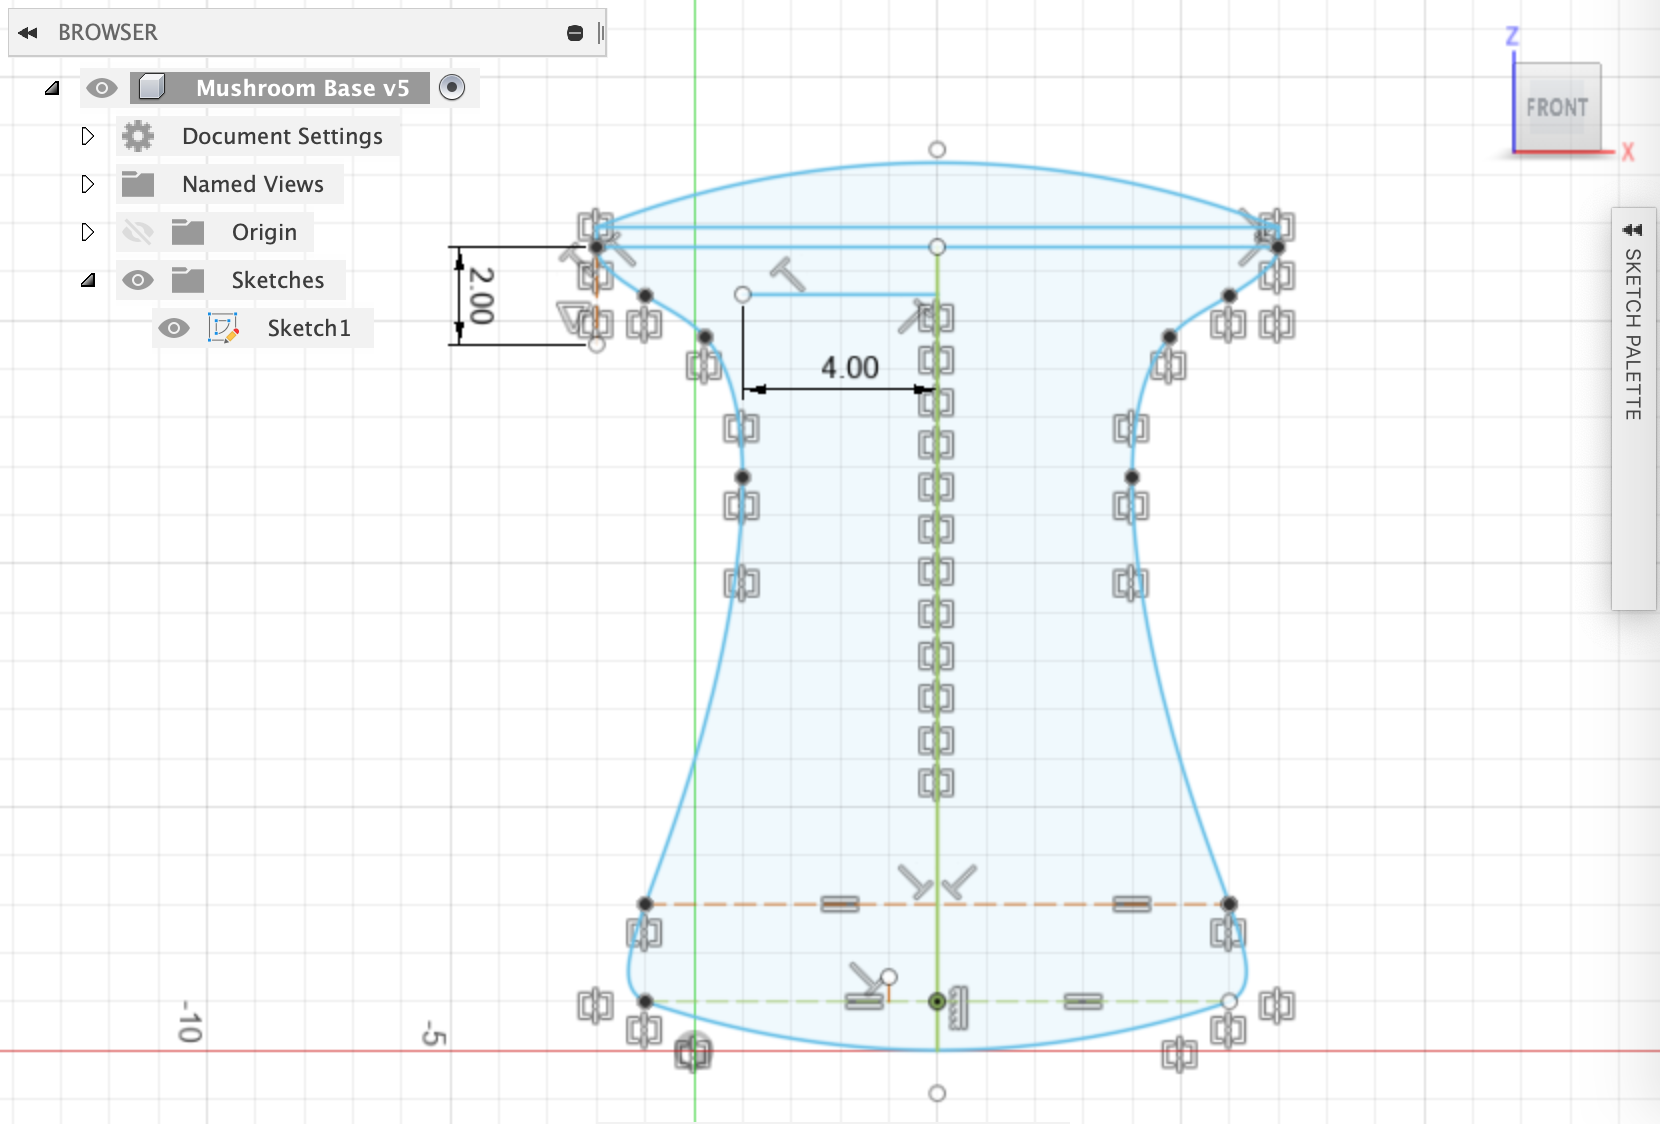The image size is (1660, 1124).
Task: Click the Document Settings gear icon
Action: [x=138, y=136]
